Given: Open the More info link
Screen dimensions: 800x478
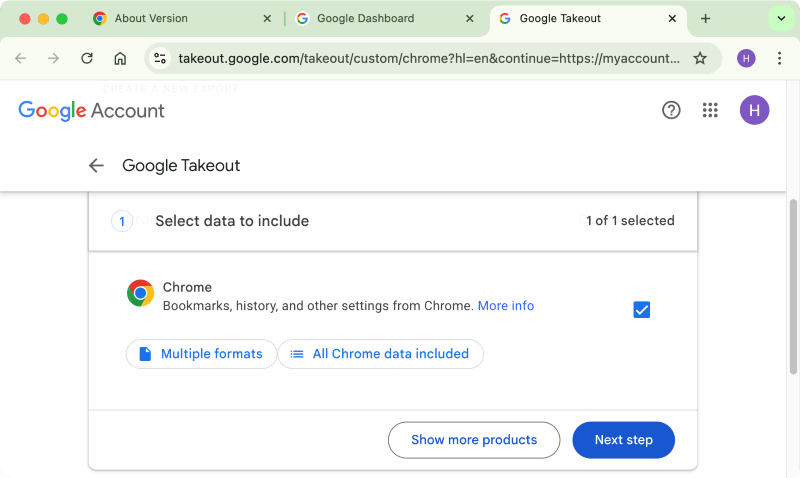Looking at the screenshot, I should (x=506, y=306).
